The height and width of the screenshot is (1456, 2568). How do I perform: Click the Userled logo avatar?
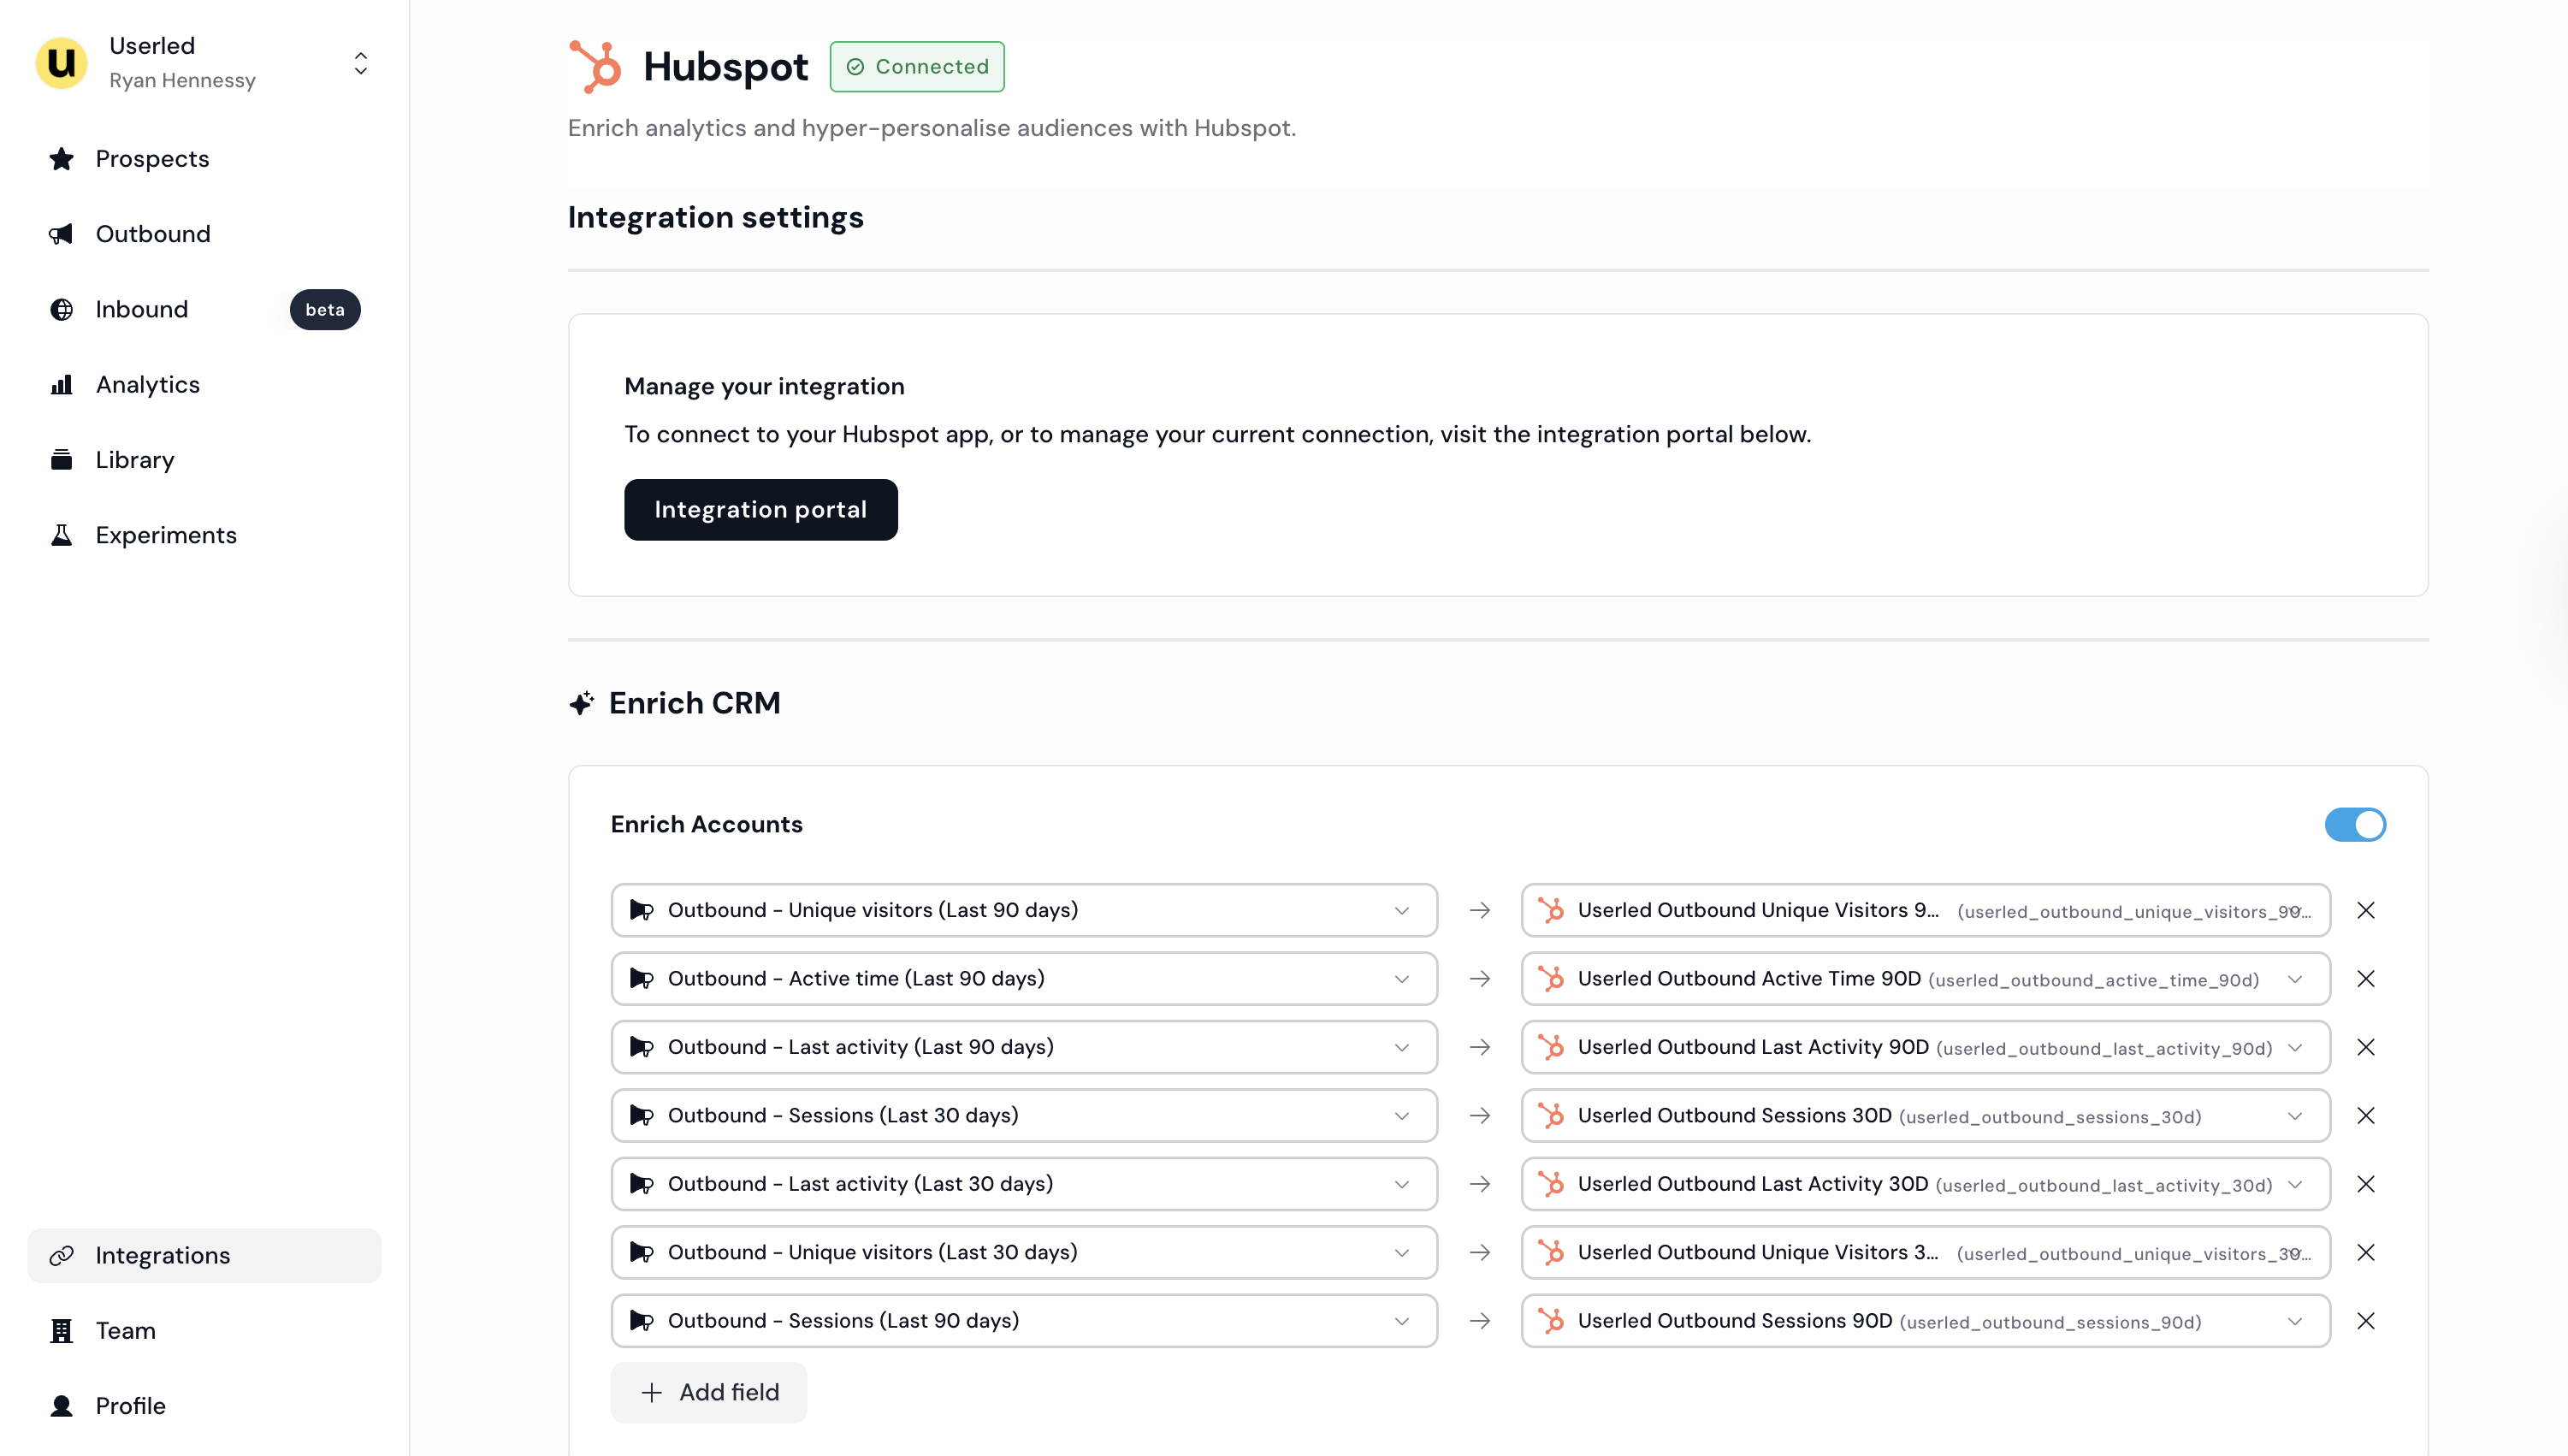click(x=62, y=63)
